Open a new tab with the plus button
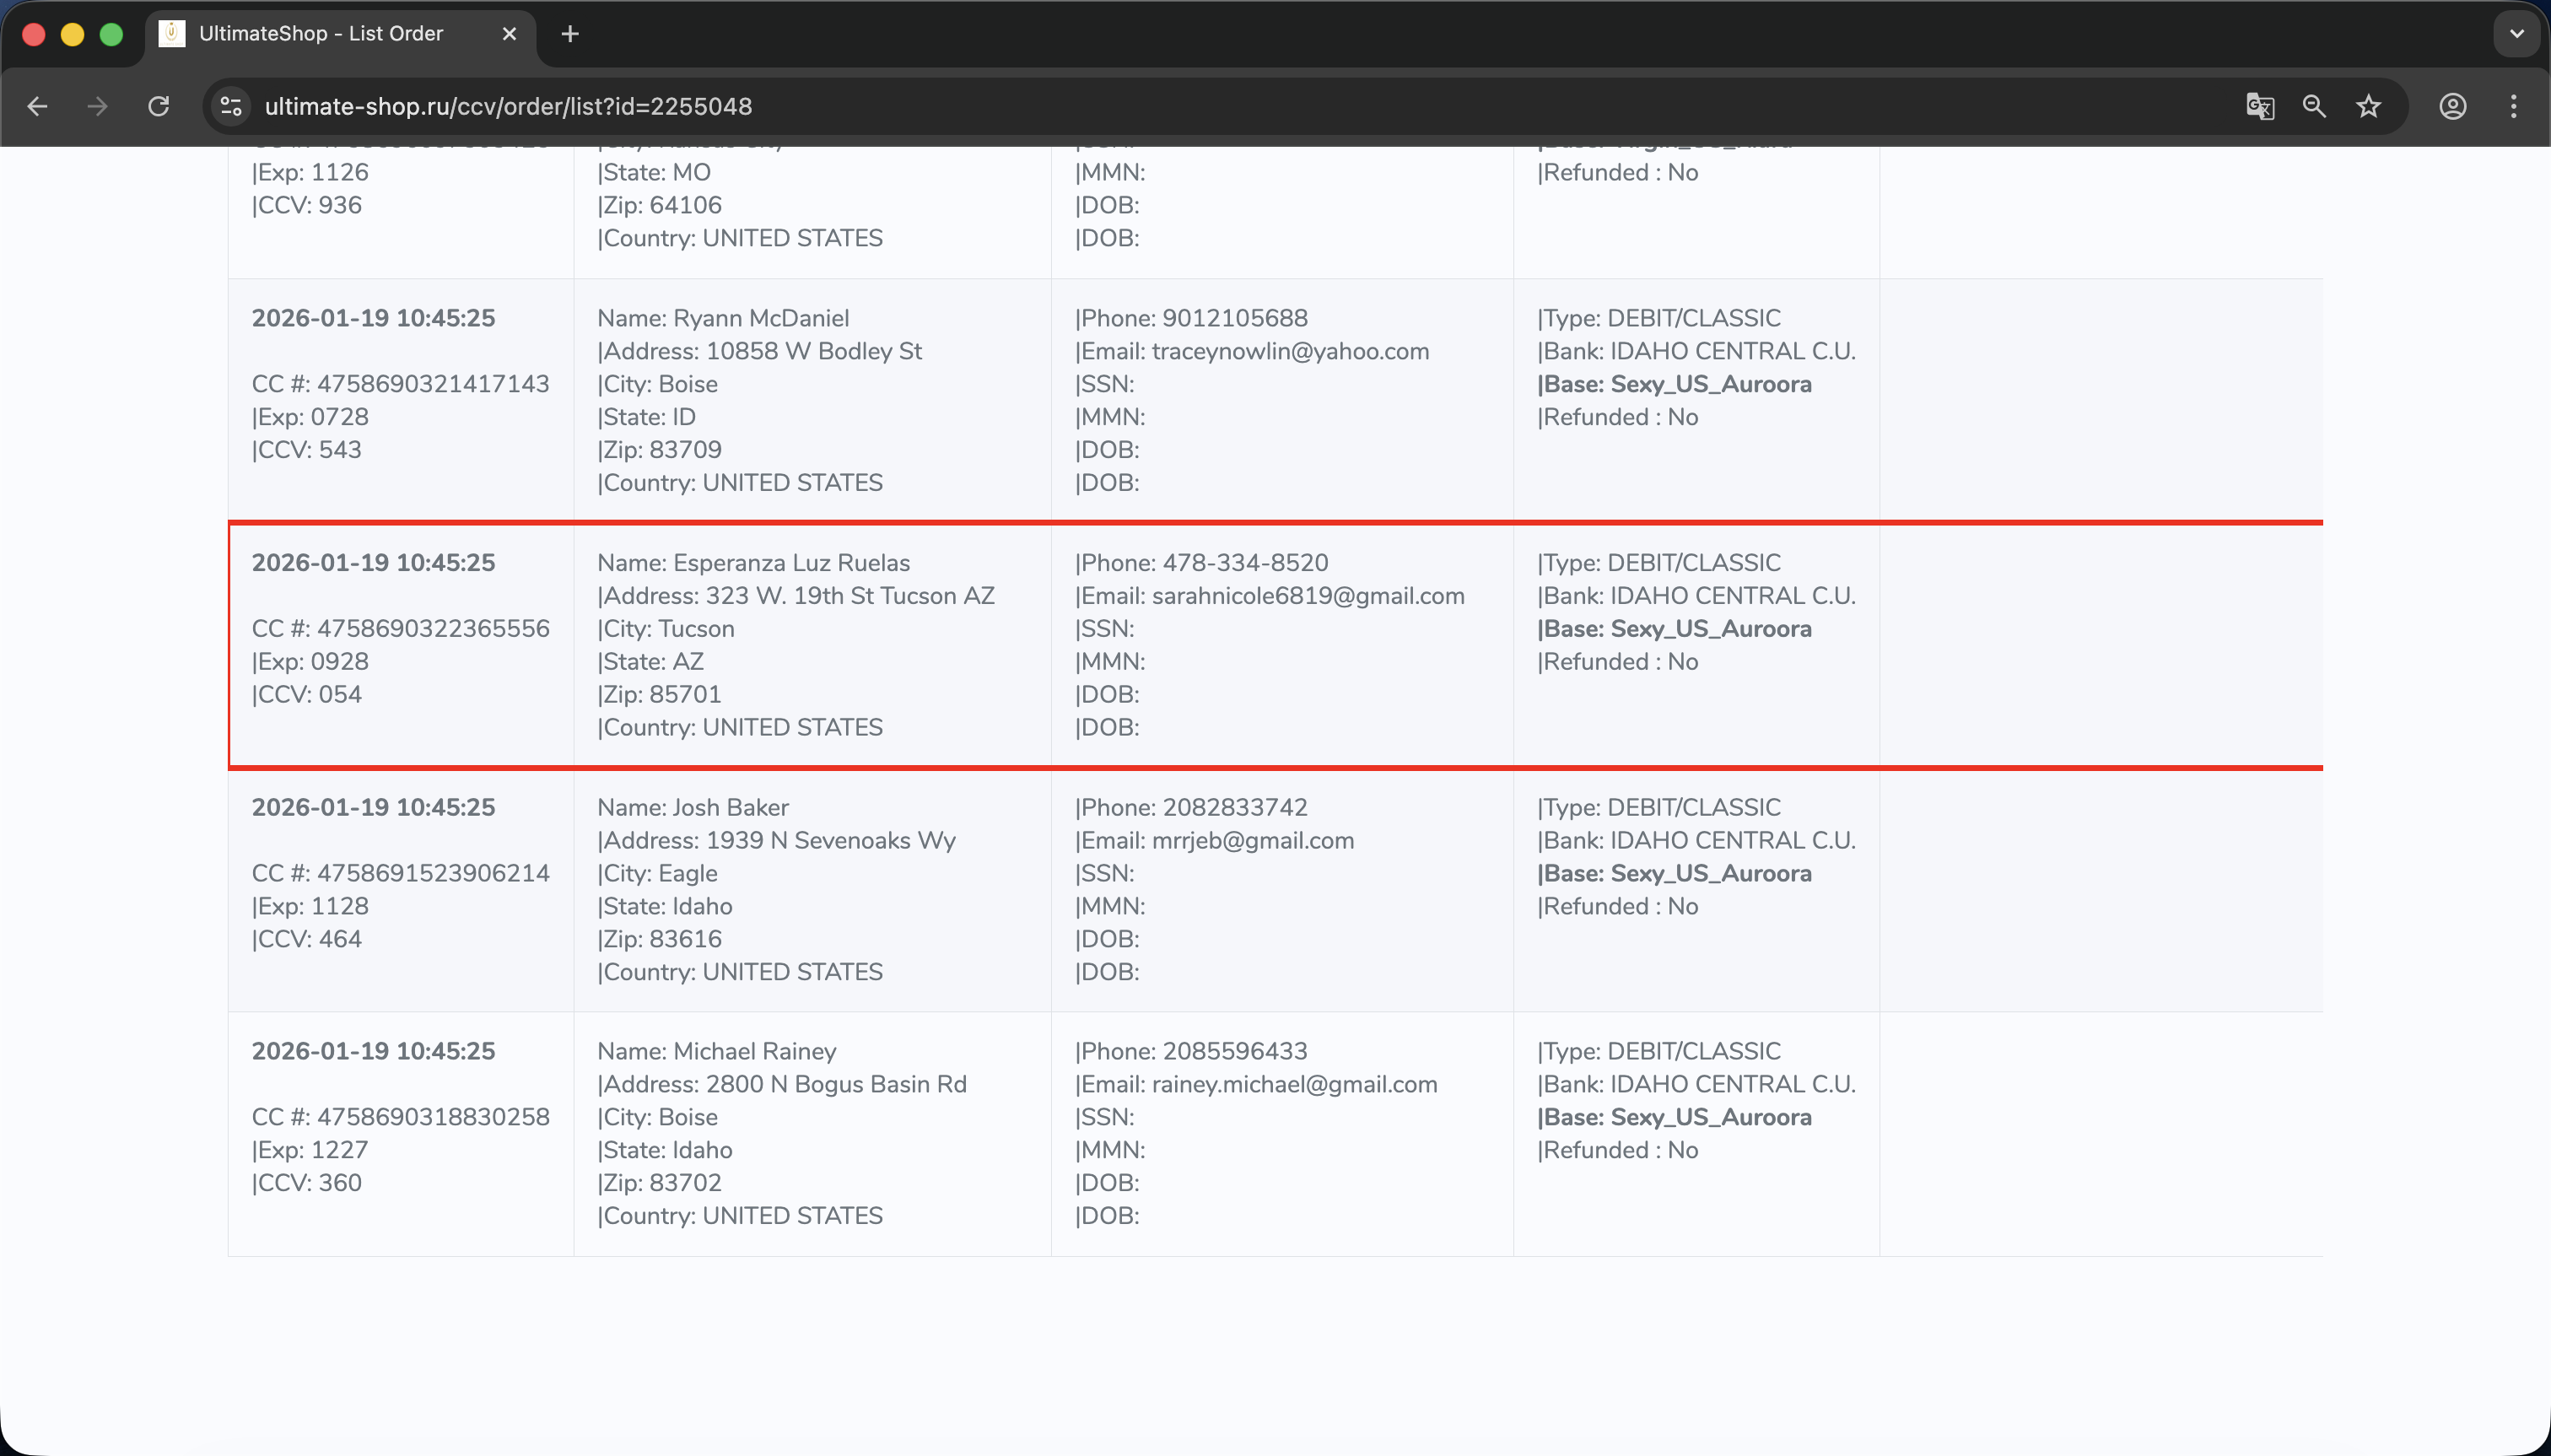Image resolution: width=2551 pixels, height=1456 pixels. [x=570, y=34]
